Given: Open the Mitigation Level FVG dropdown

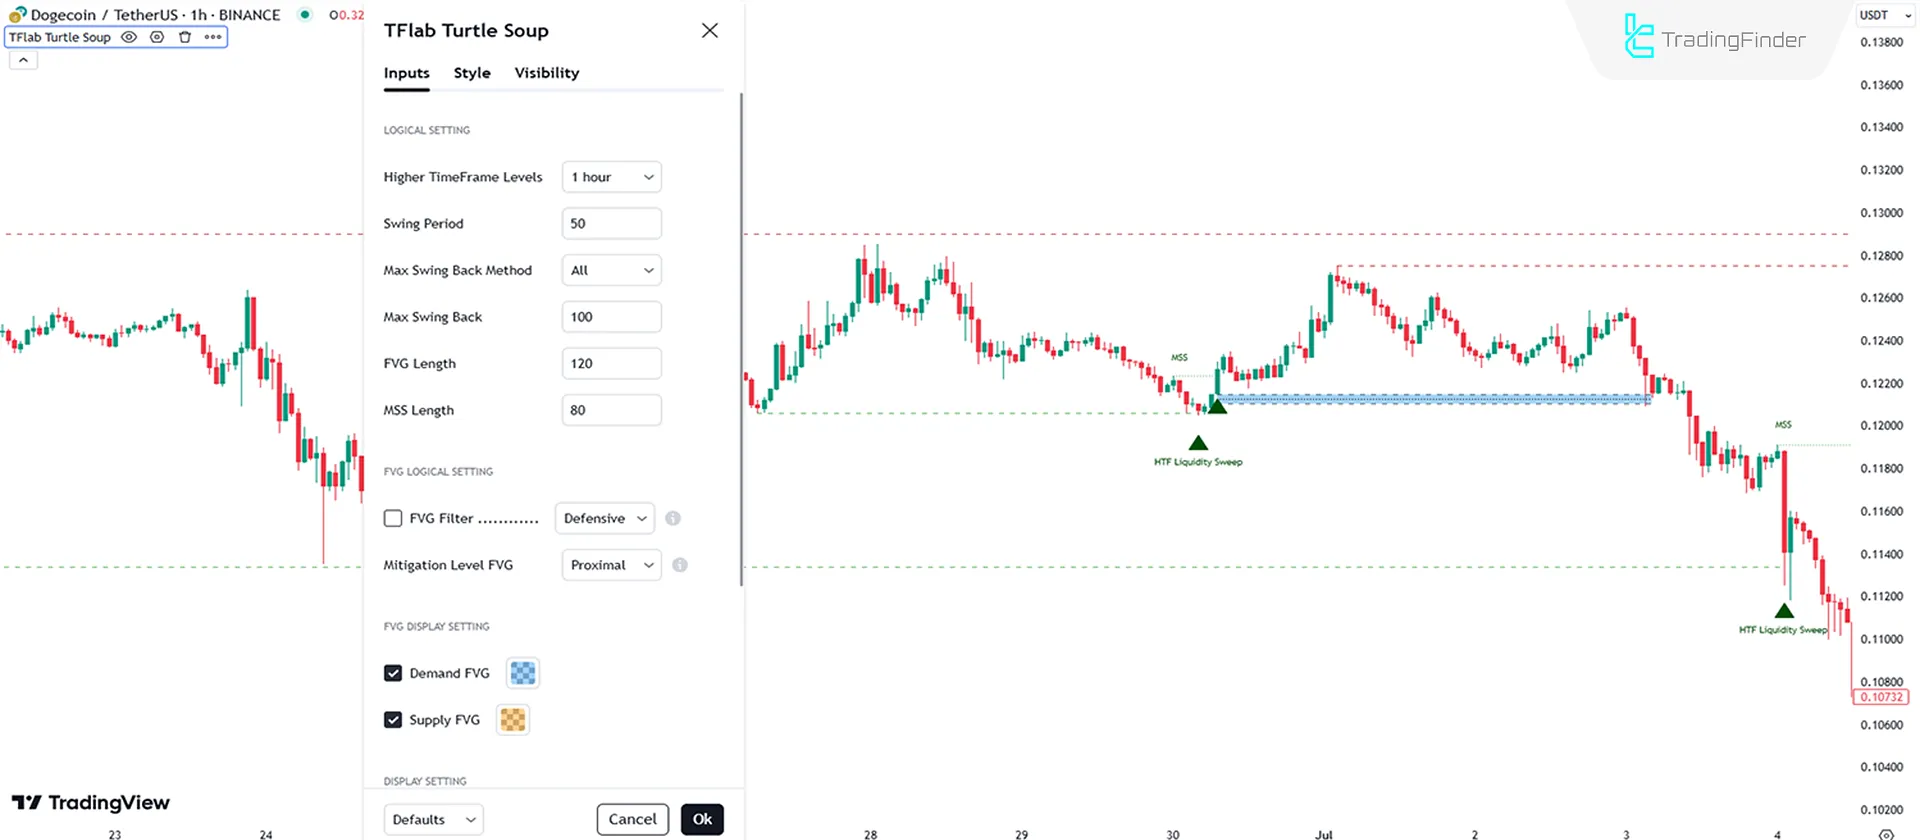Looking at the screenshot, I should [x=611, y=565].
